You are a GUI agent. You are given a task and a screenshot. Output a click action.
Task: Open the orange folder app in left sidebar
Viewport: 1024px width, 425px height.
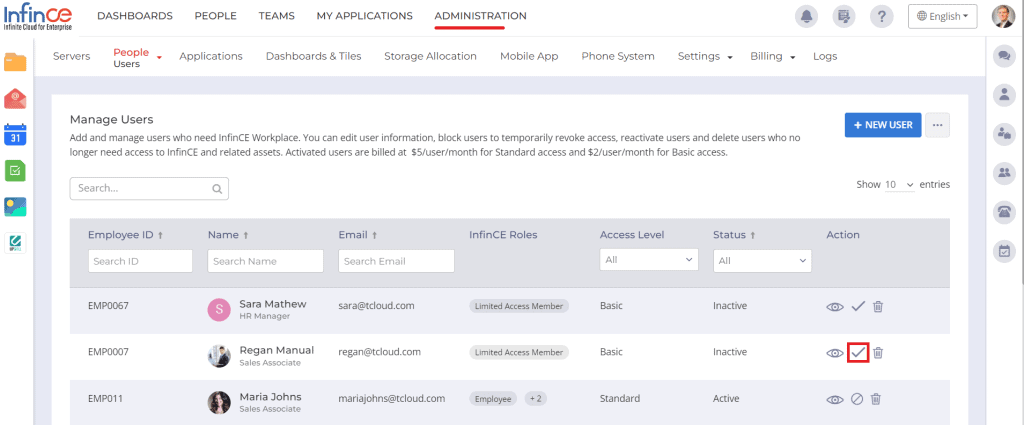[15, 63]
